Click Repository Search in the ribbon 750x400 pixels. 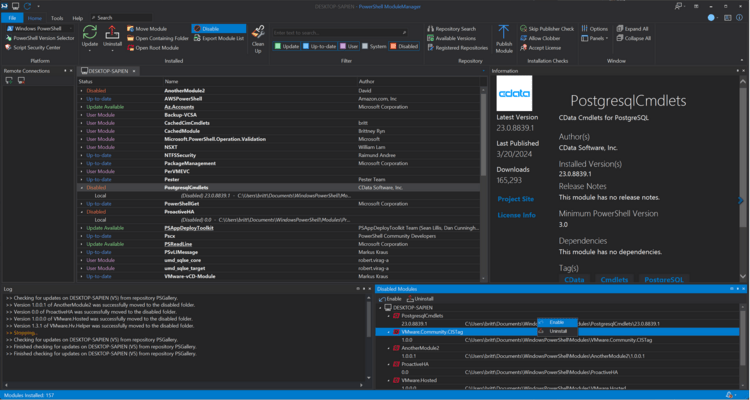[452, 29]
